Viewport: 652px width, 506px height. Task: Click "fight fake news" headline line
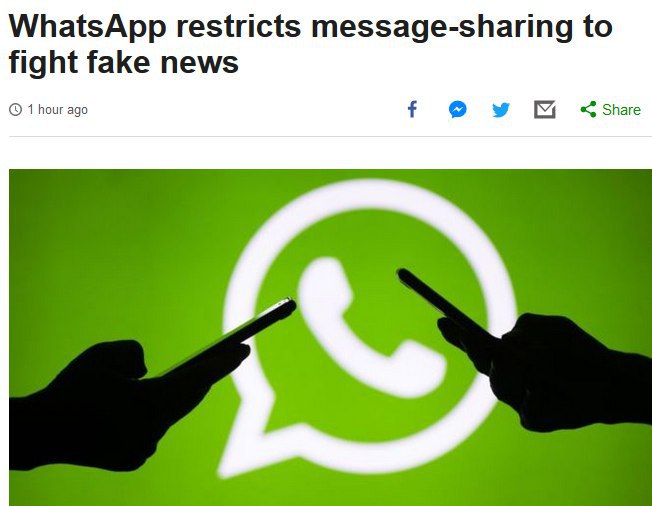pyautogui.click(x=123, y=62)
